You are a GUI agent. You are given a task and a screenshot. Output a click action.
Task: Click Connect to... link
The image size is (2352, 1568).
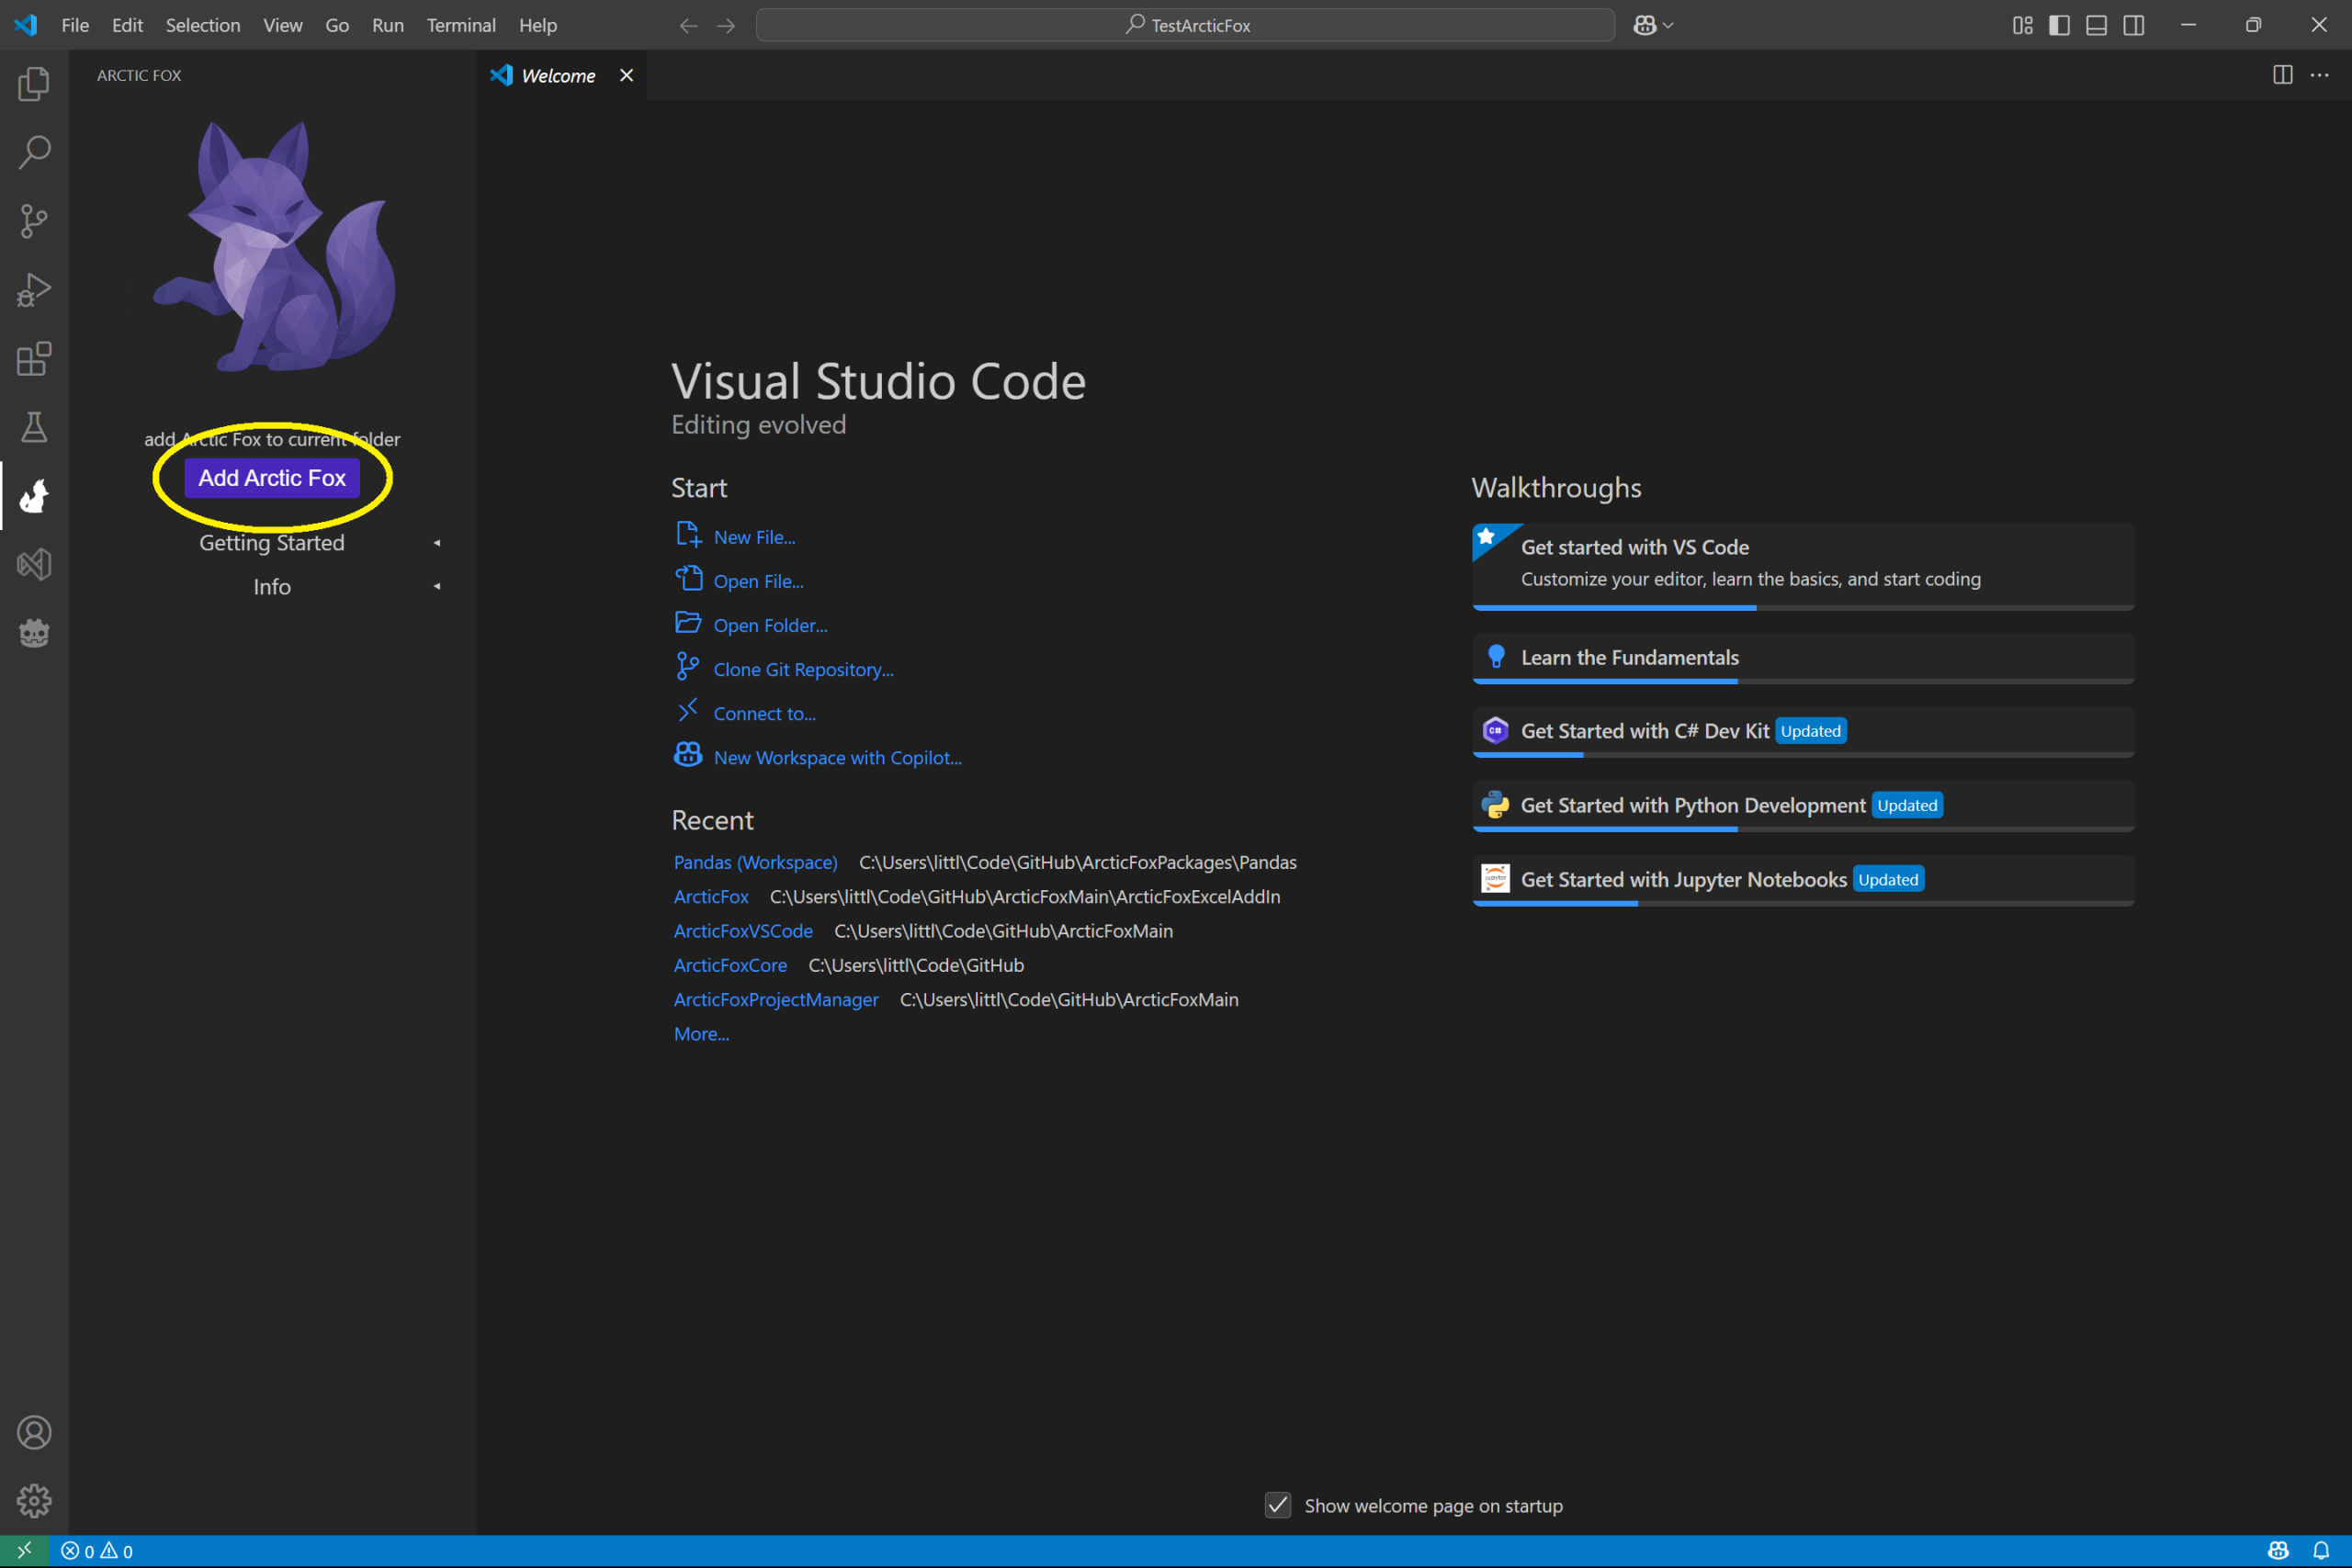[x=765, y=713]
